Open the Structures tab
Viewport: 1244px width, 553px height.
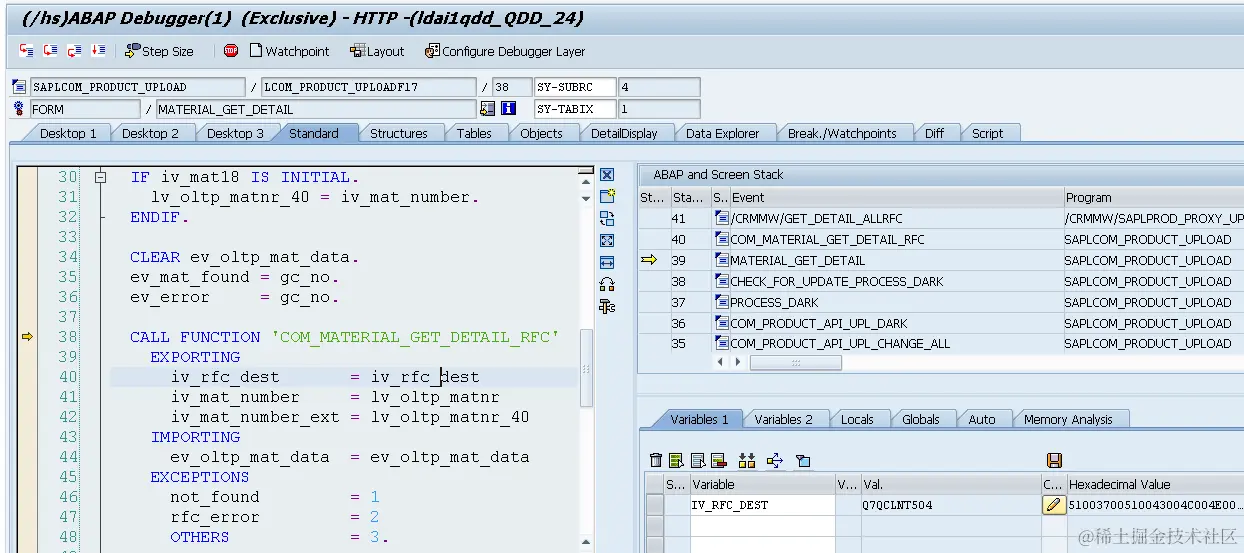pyautogui.click(x=398, y=133)
